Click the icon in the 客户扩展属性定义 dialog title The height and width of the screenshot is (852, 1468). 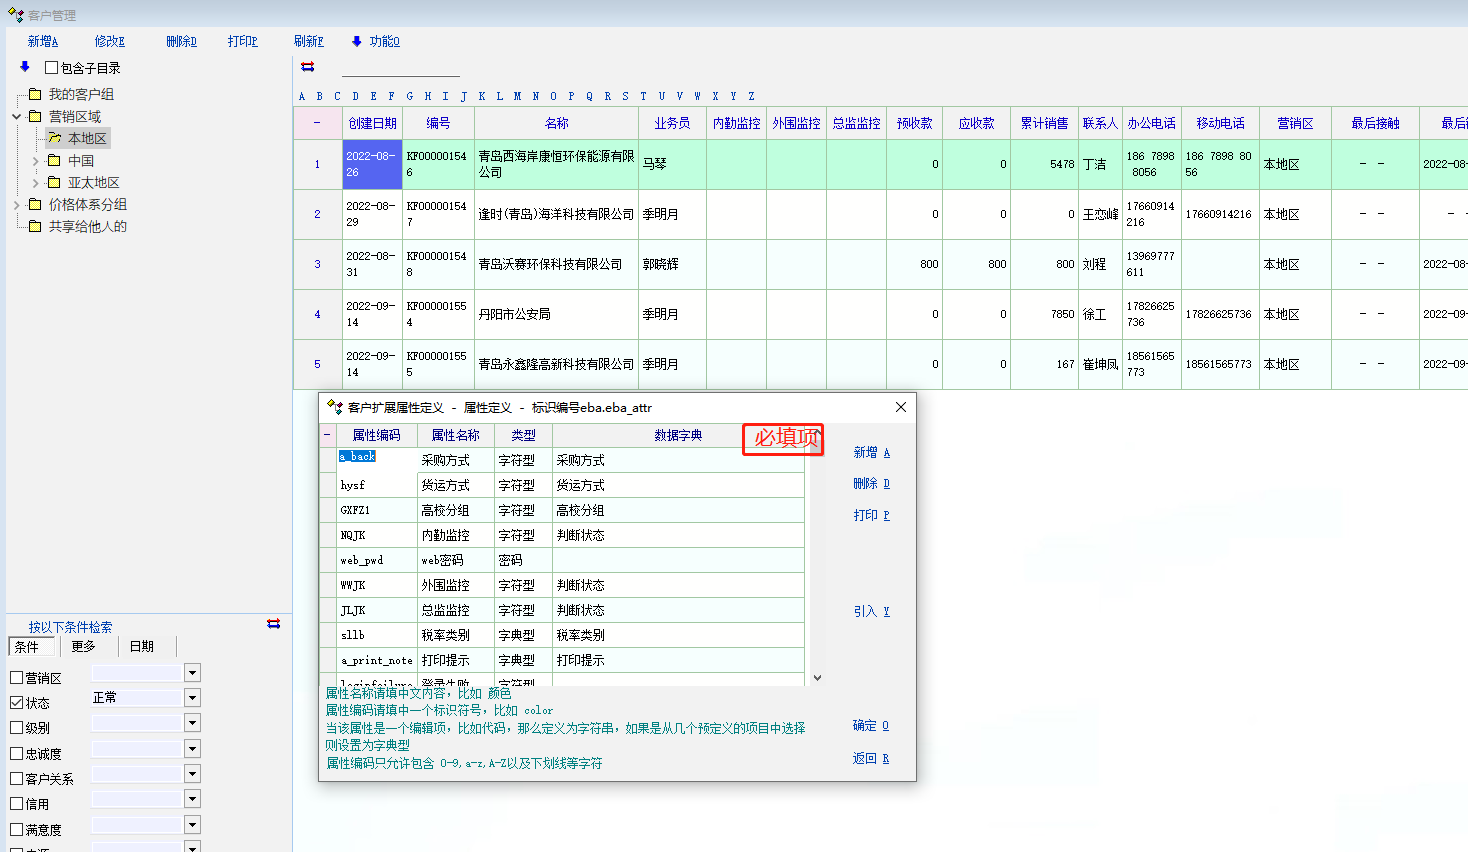(335, 407)
